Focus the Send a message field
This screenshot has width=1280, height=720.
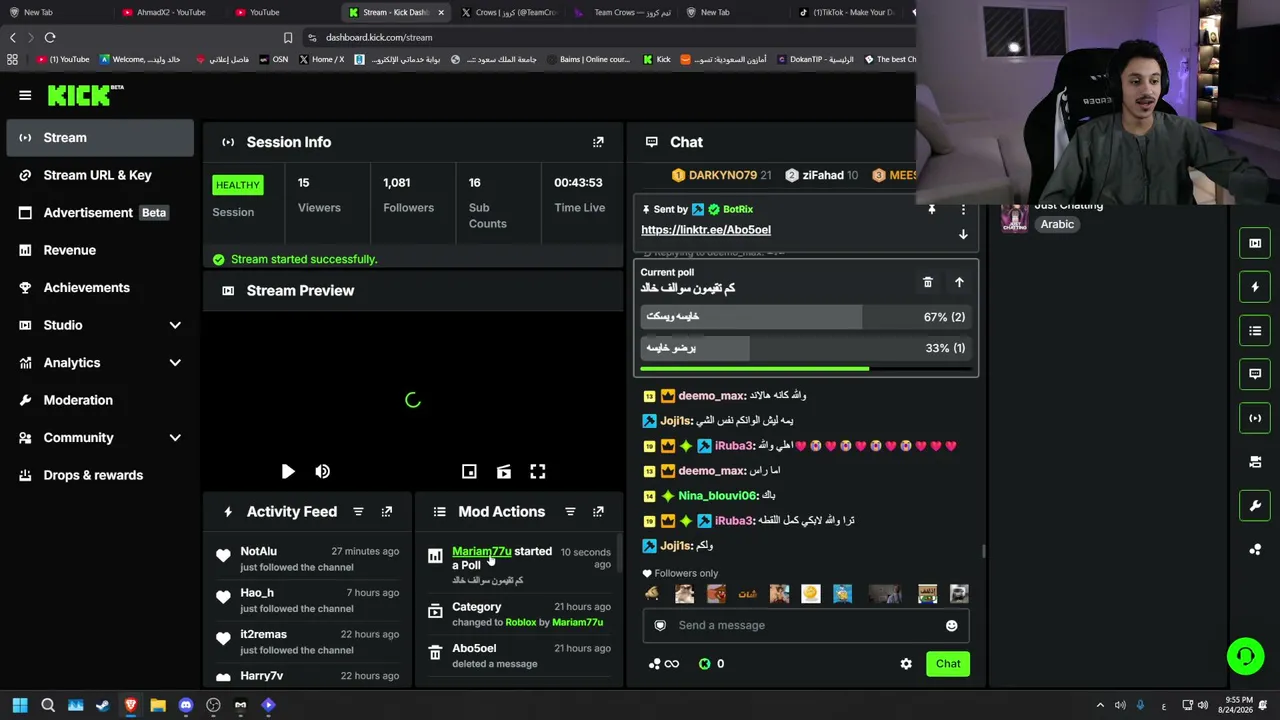[806, 625]
